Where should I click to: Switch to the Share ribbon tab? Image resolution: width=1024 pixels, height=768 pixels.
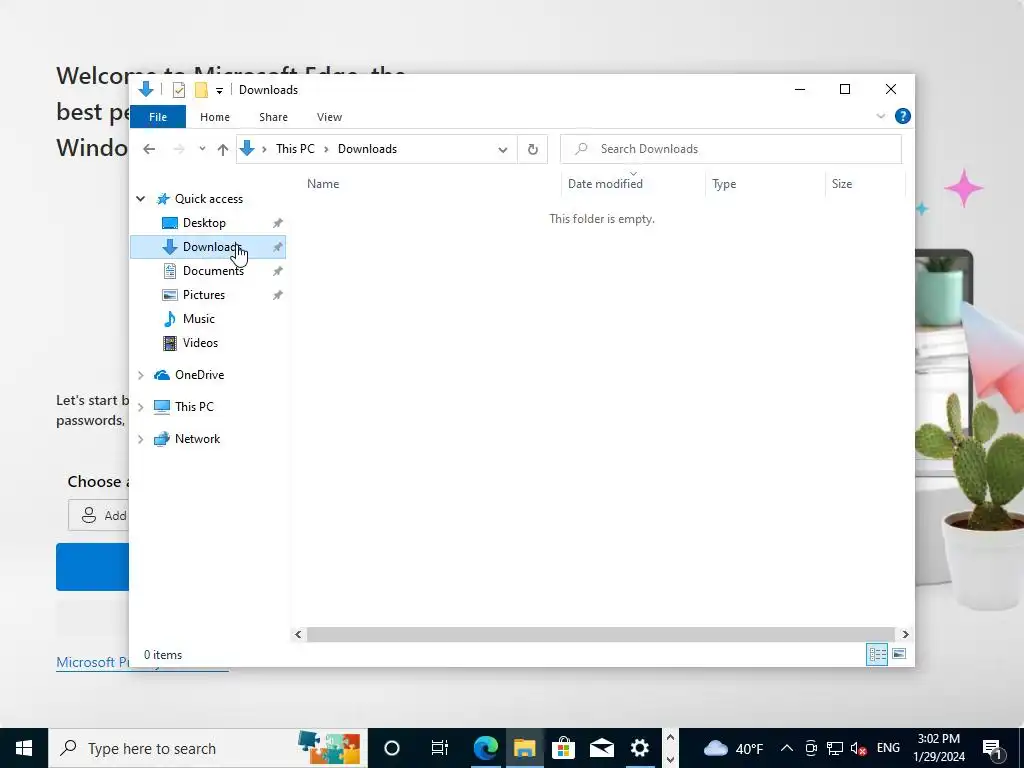273,117
